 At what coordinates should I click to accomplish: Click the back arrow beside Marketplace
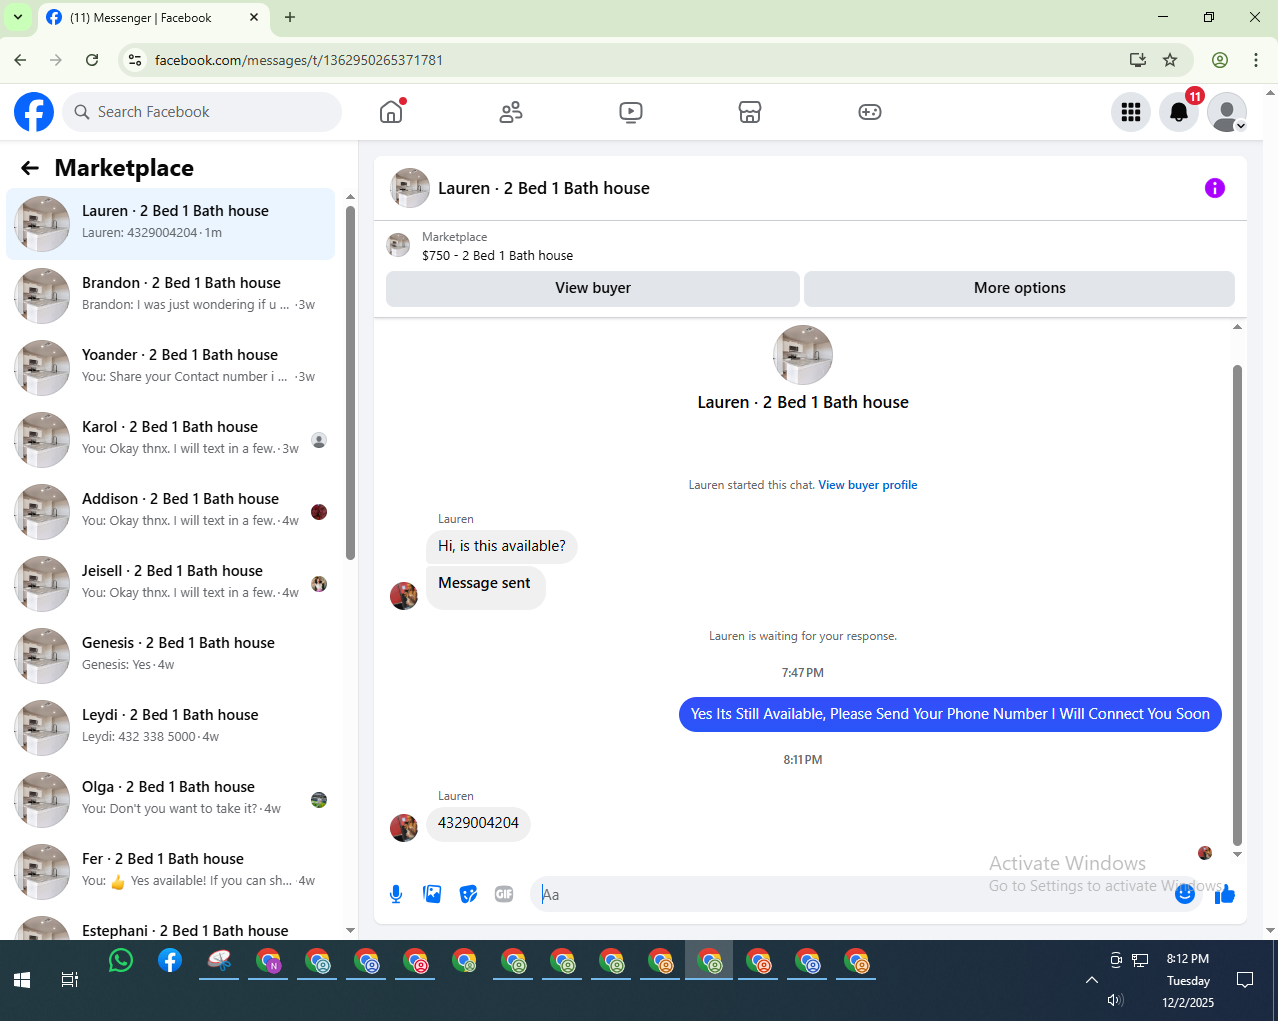click(30, 168)
